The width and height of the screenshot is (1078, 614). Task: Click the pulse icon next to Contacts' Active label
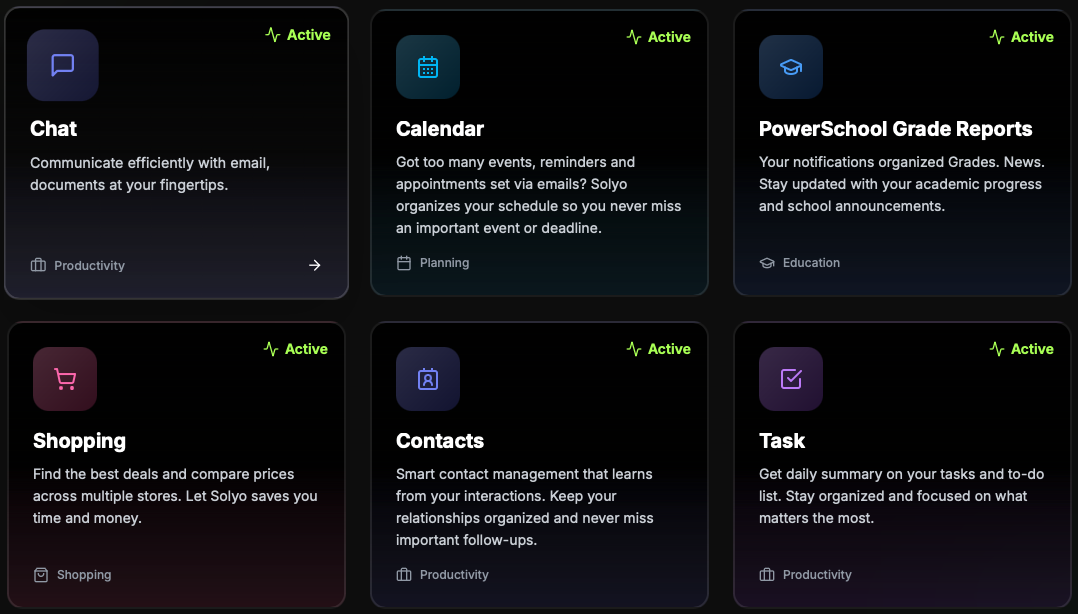633,348
